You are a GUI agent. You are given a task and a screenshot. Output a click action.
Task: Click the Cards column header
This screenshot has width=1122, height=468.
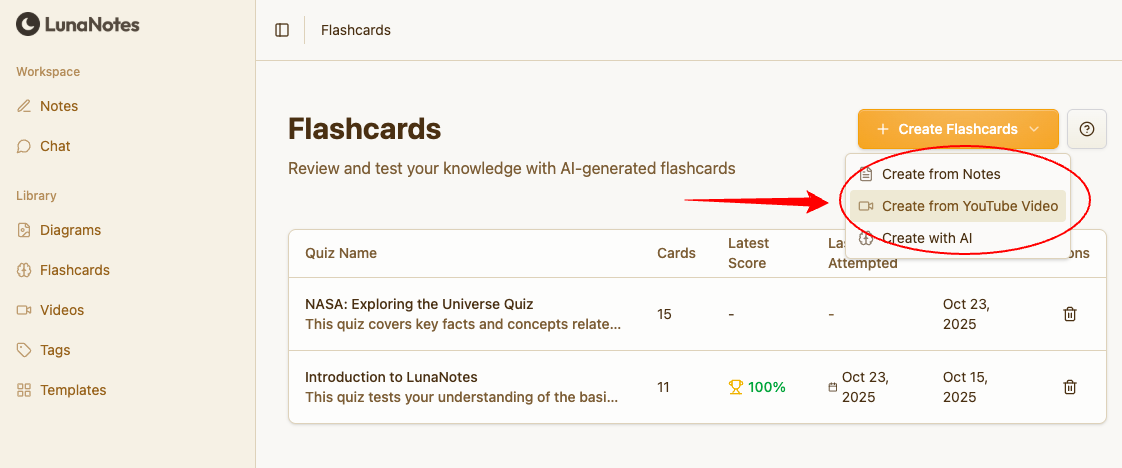click(x=676, y=253)
